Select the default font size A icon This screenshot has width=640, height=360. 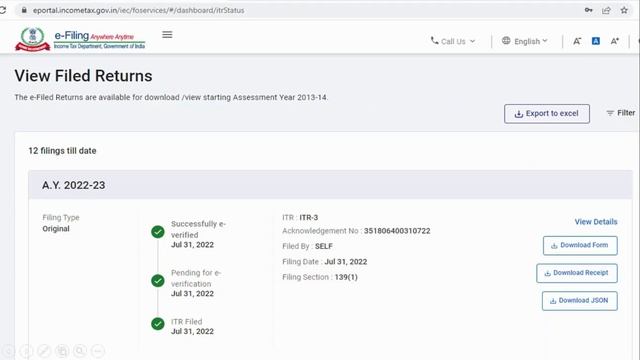(x=596, y=41)
